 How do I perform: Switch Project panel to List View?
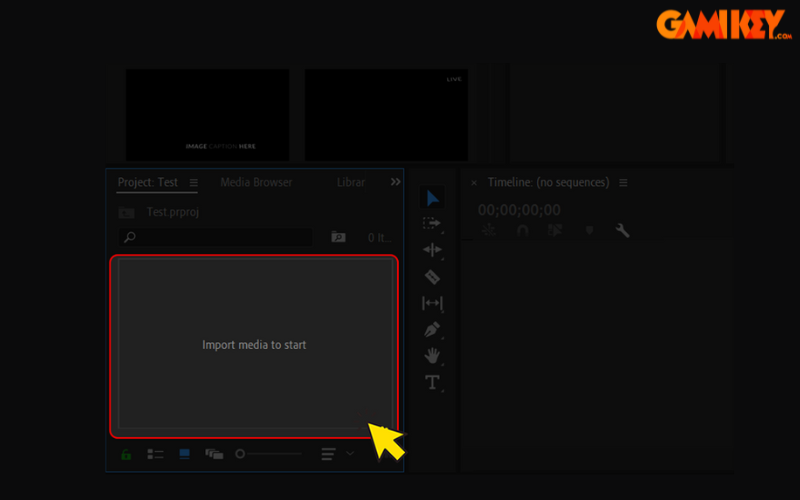click(x=155, y=454)
